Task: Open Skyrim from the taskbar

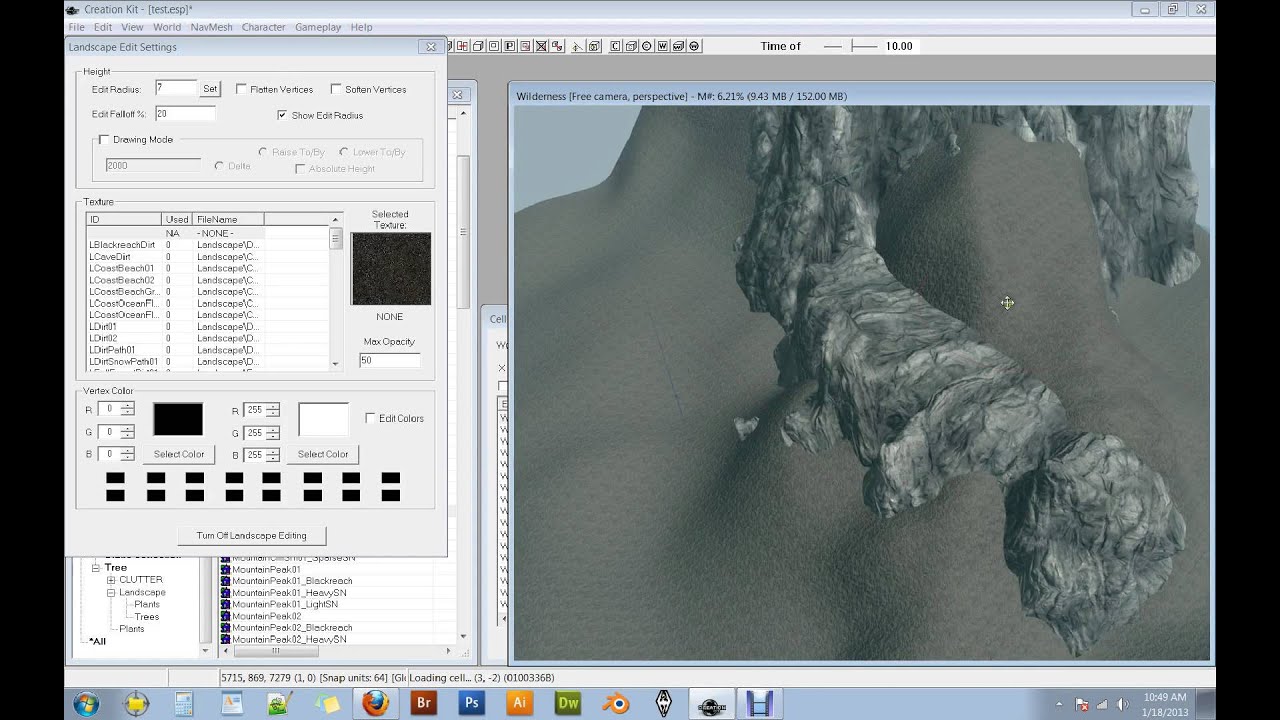Action: [x=664, y=703]
